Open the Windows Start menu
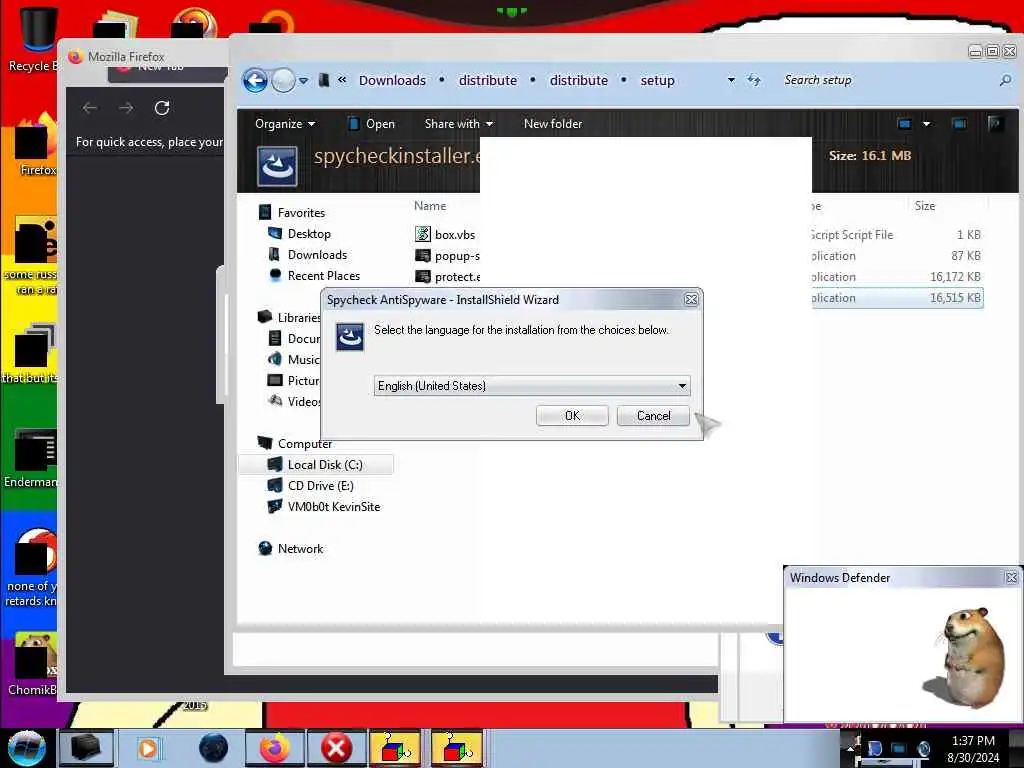Screen dimensions: 1024x768 click(26, 748)
